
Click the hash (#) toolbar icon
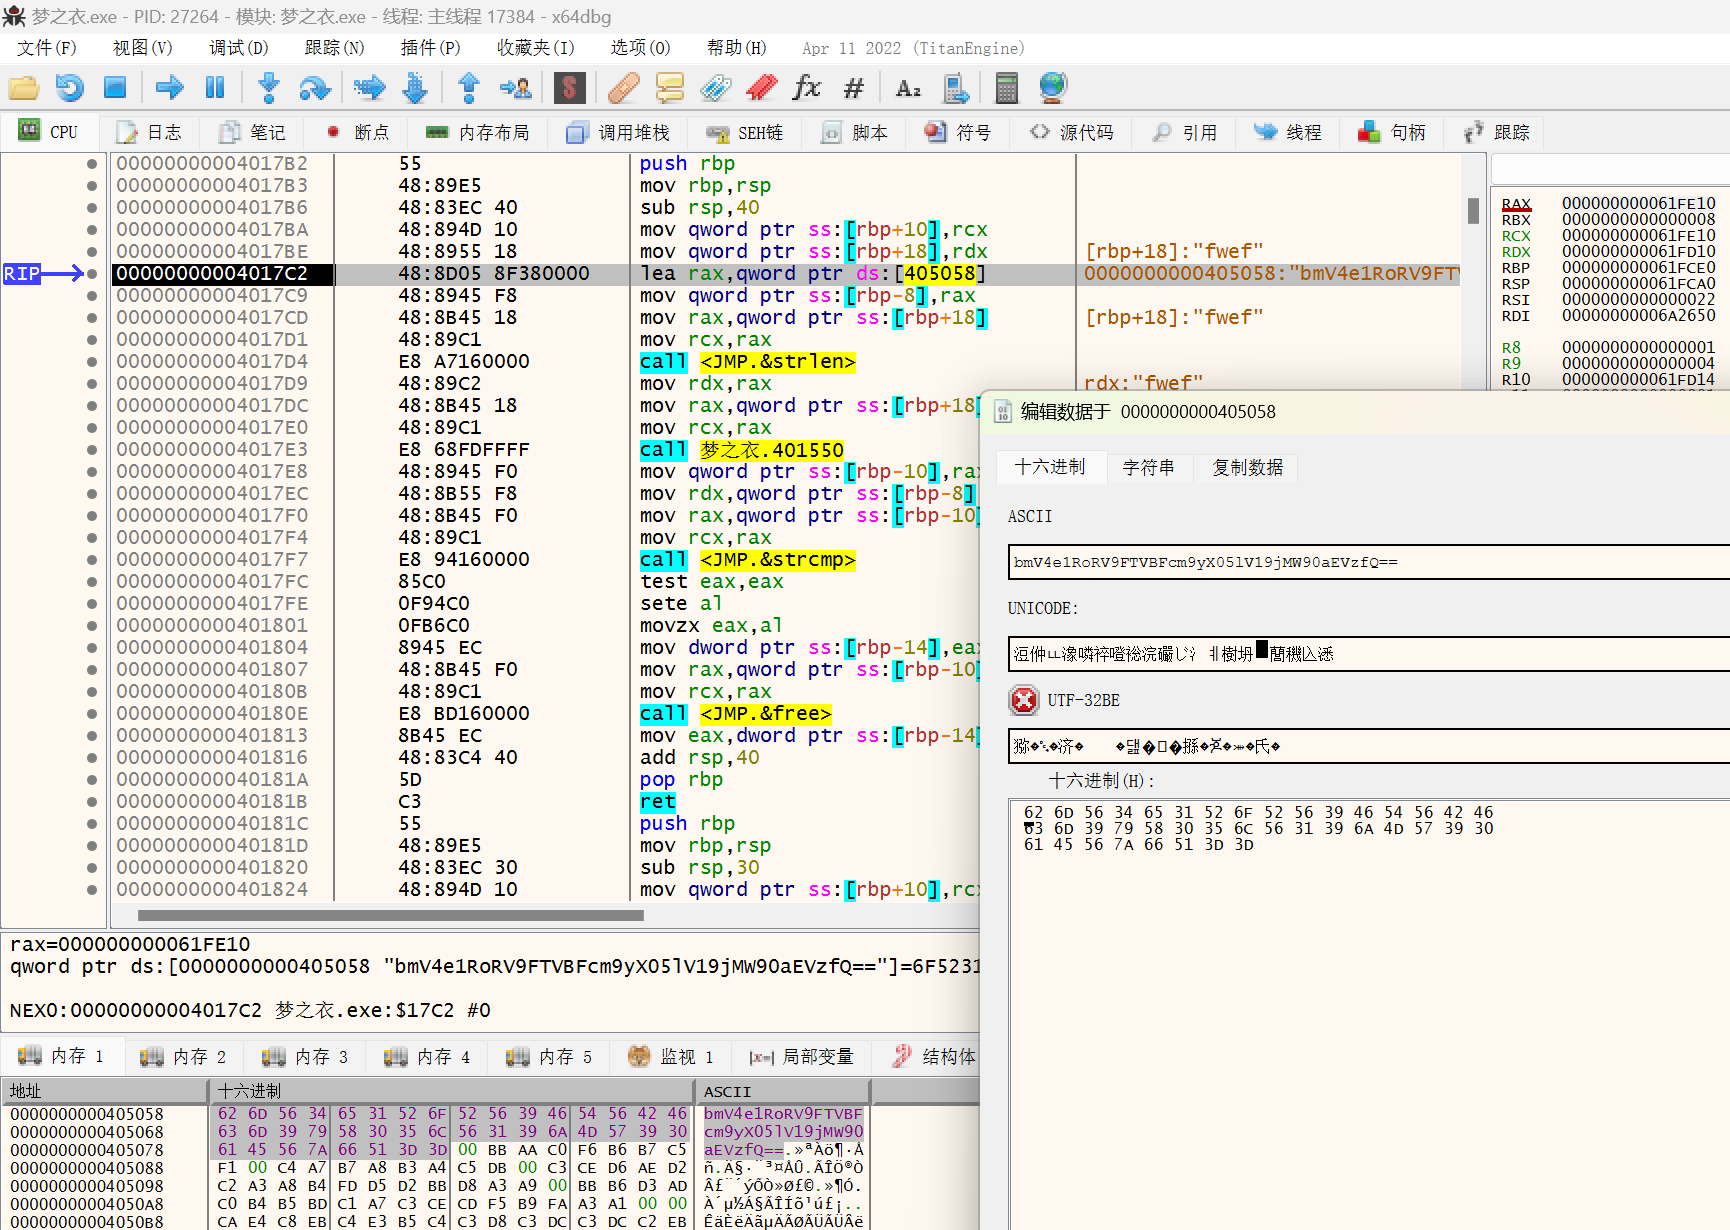click(853, 88)
